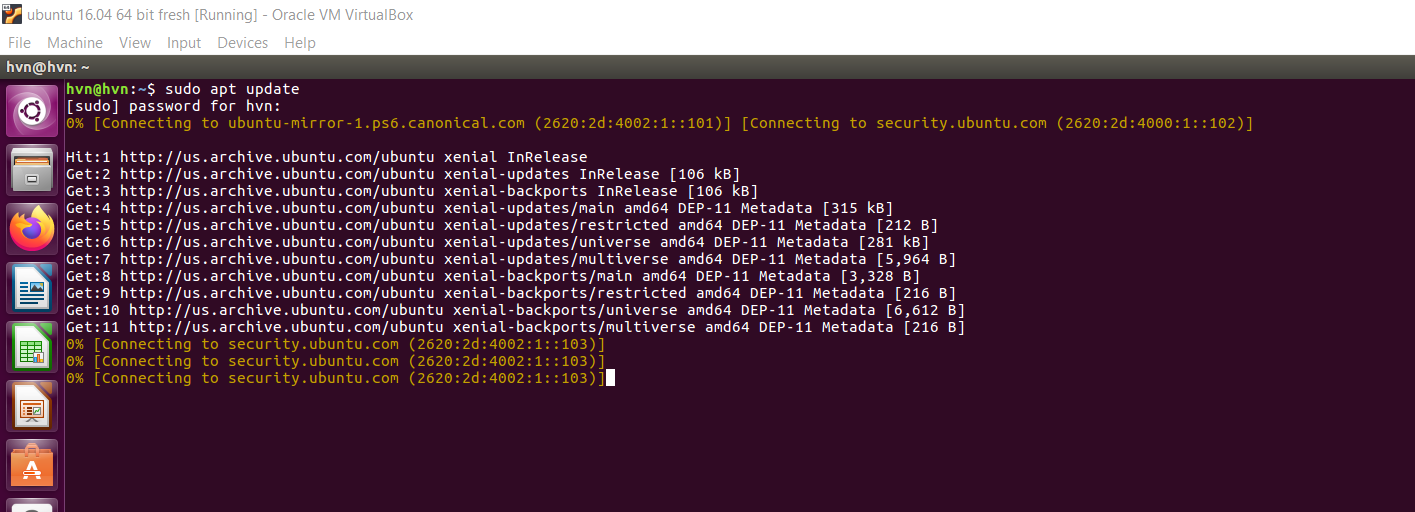Click the Hit:1 xenial InRelease output line
Viewport: 1415px width, 512px height.
[326, 157]
